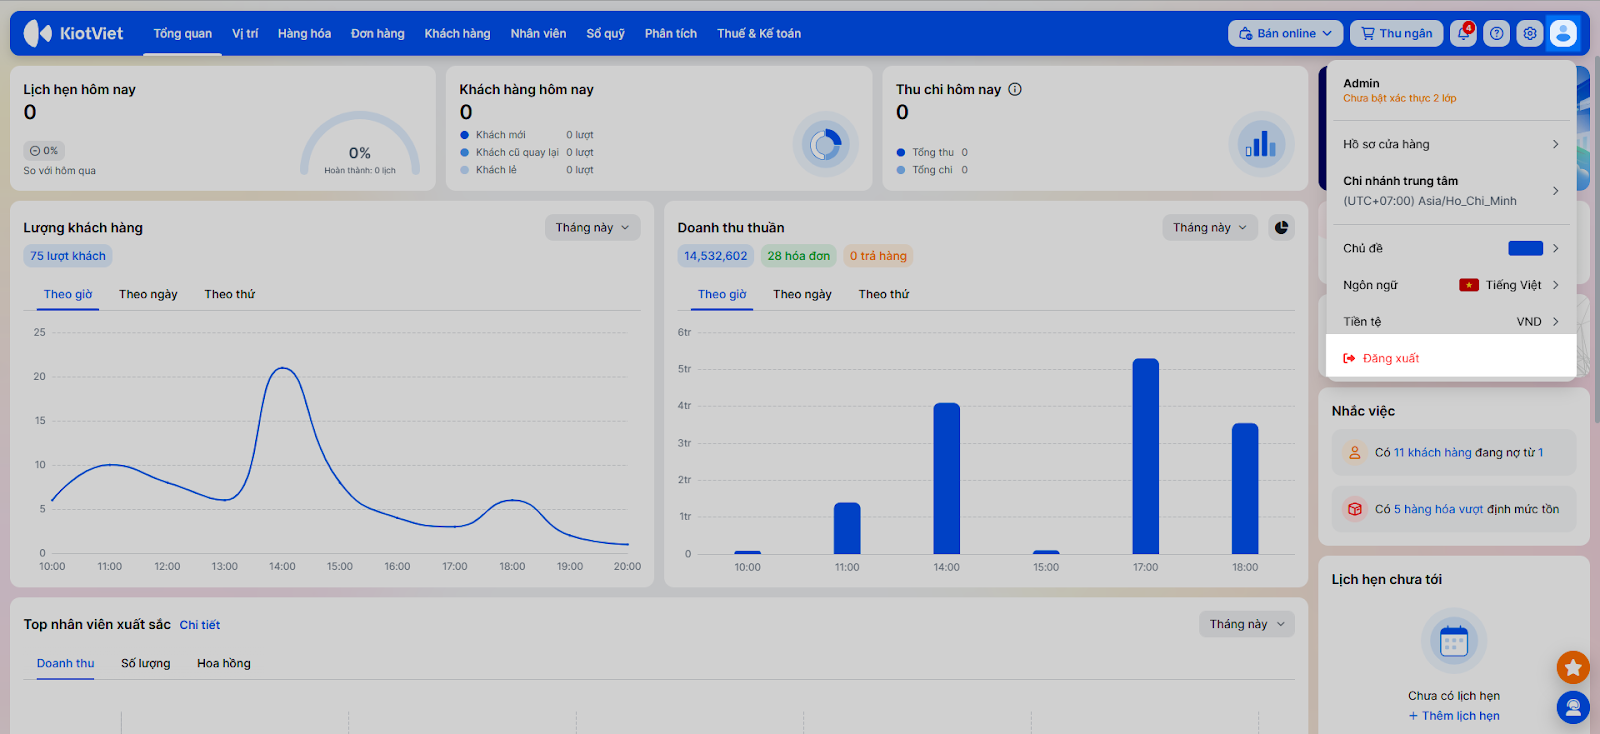
Task: Open Tháng này dropdown in Lượng khách hàng
Action: click(592, 228)
